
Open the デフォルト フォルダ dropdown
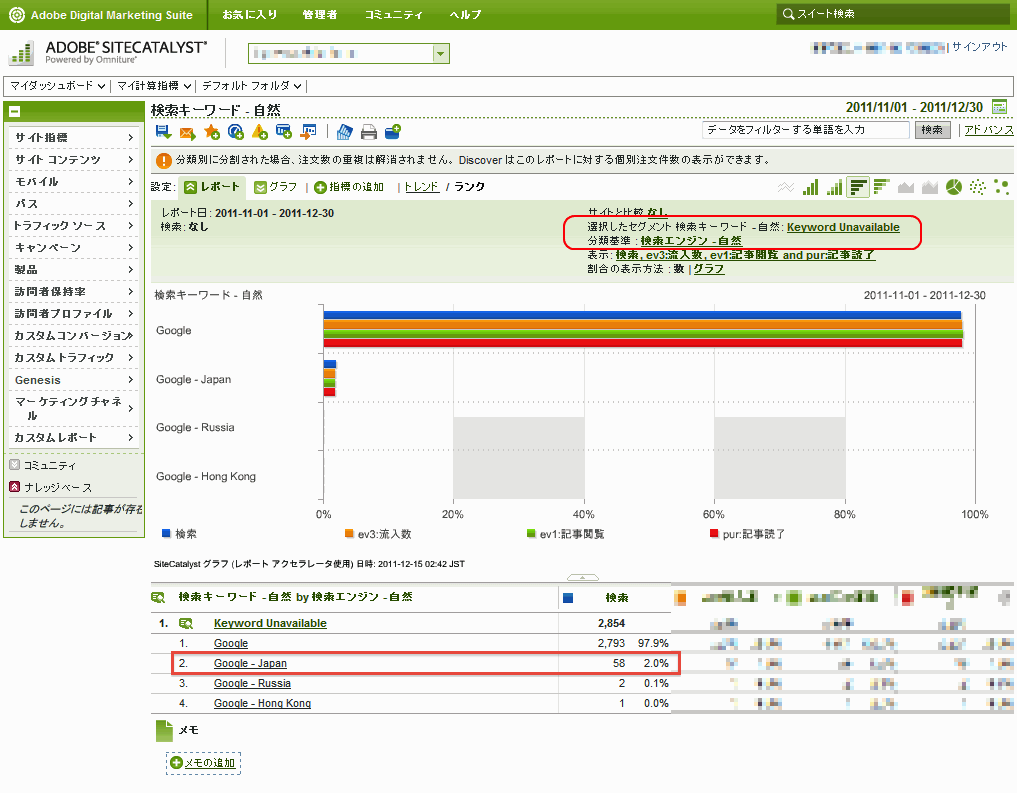252,86
